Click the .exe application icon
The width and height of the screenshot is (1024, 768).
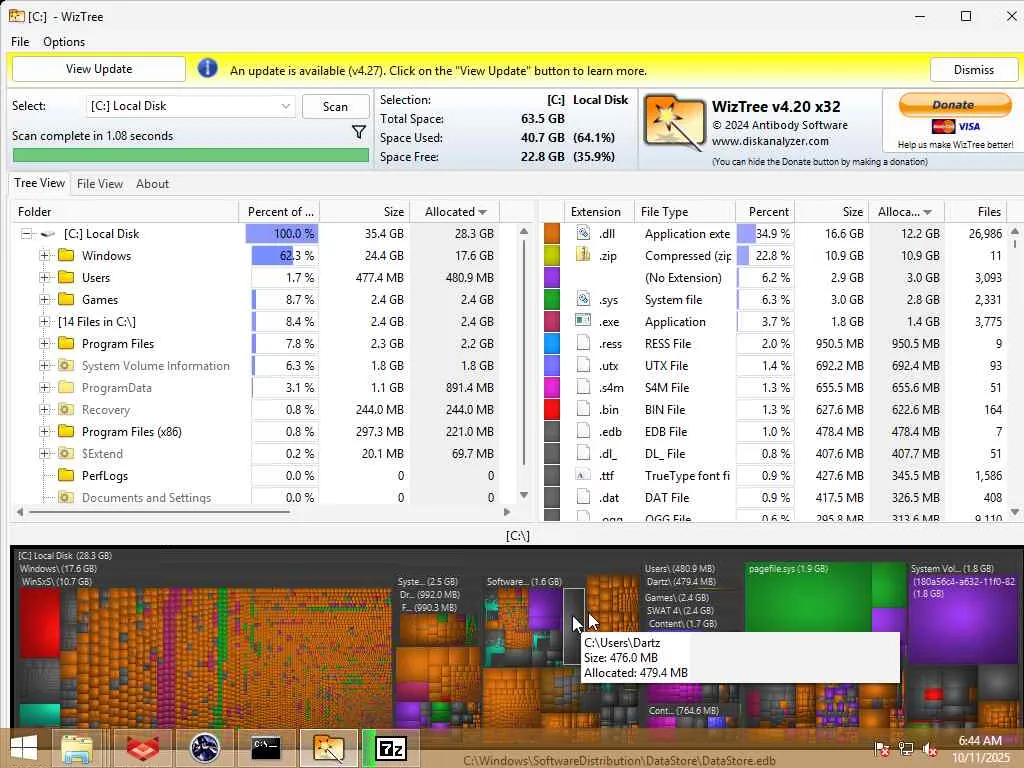coord(583,321)
